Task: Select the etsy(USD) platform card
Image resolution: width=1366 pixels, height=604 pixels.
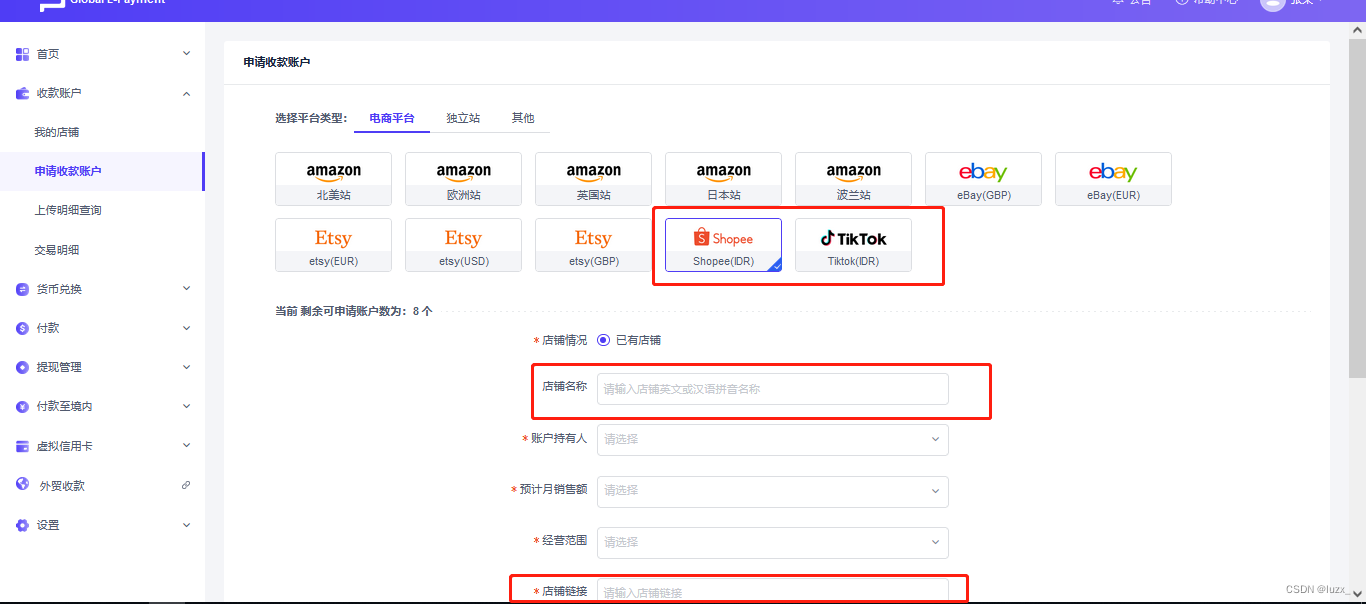Action: pos(463,245)
